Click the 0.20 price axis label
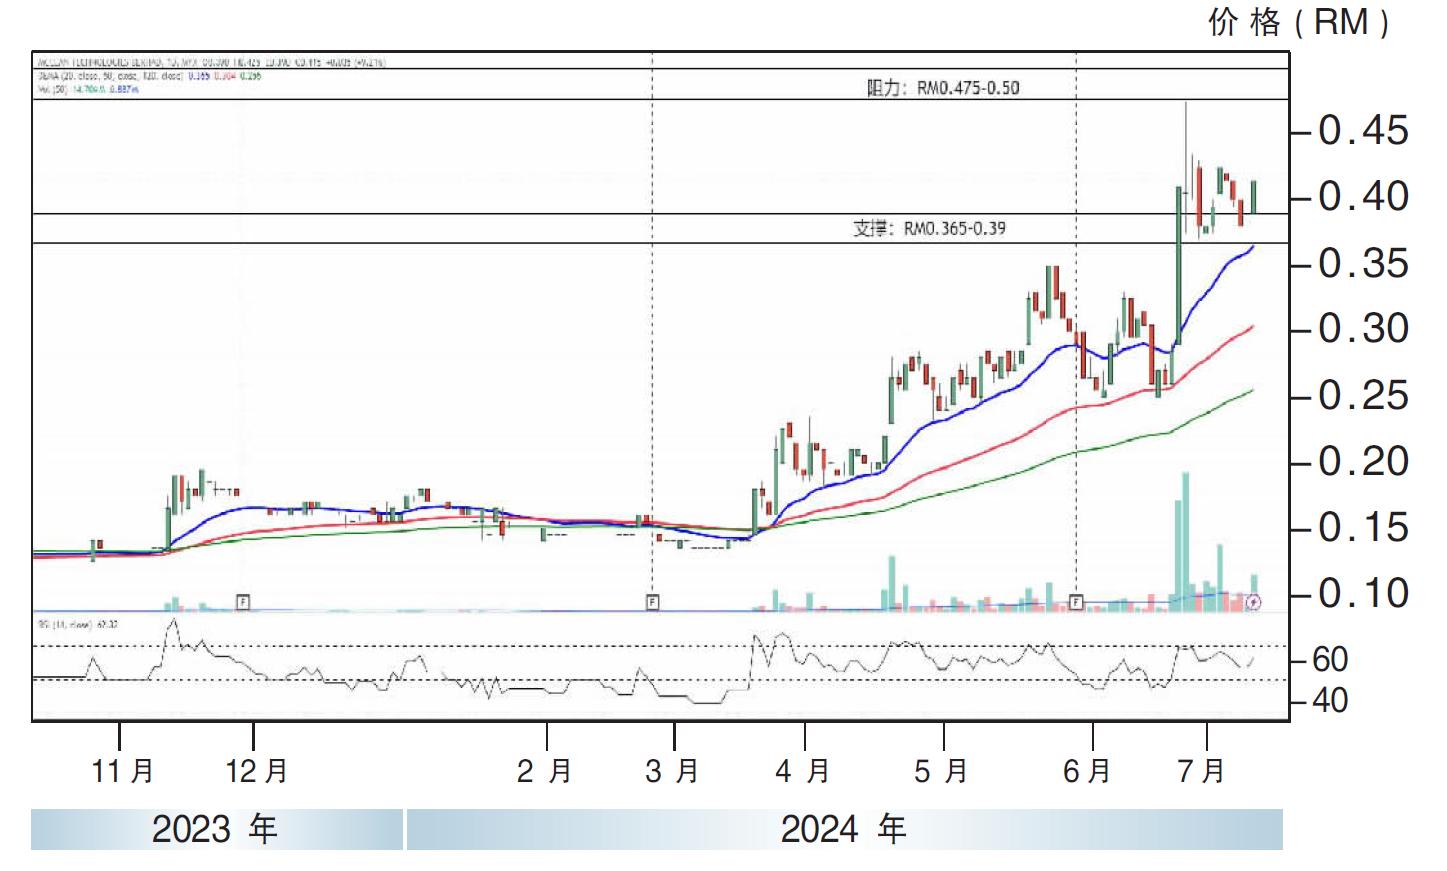Image resolution: width=1447 pixels, height=871 pixels. pyautogui.click(x=1363, y=462)
